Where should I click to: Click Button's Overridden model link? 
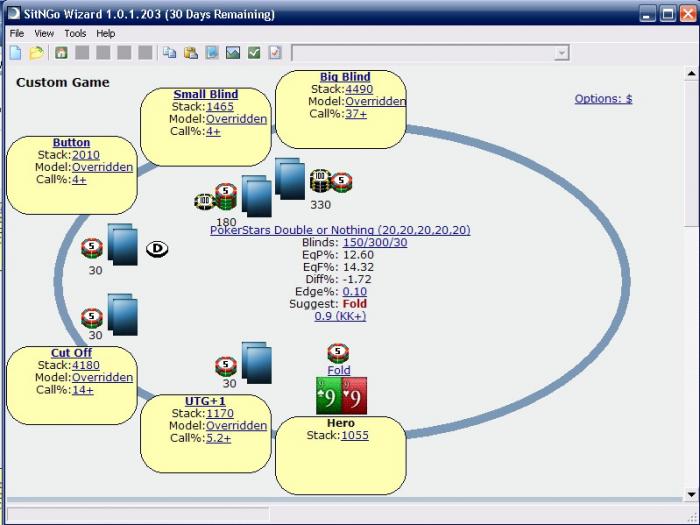pos(102,167)
